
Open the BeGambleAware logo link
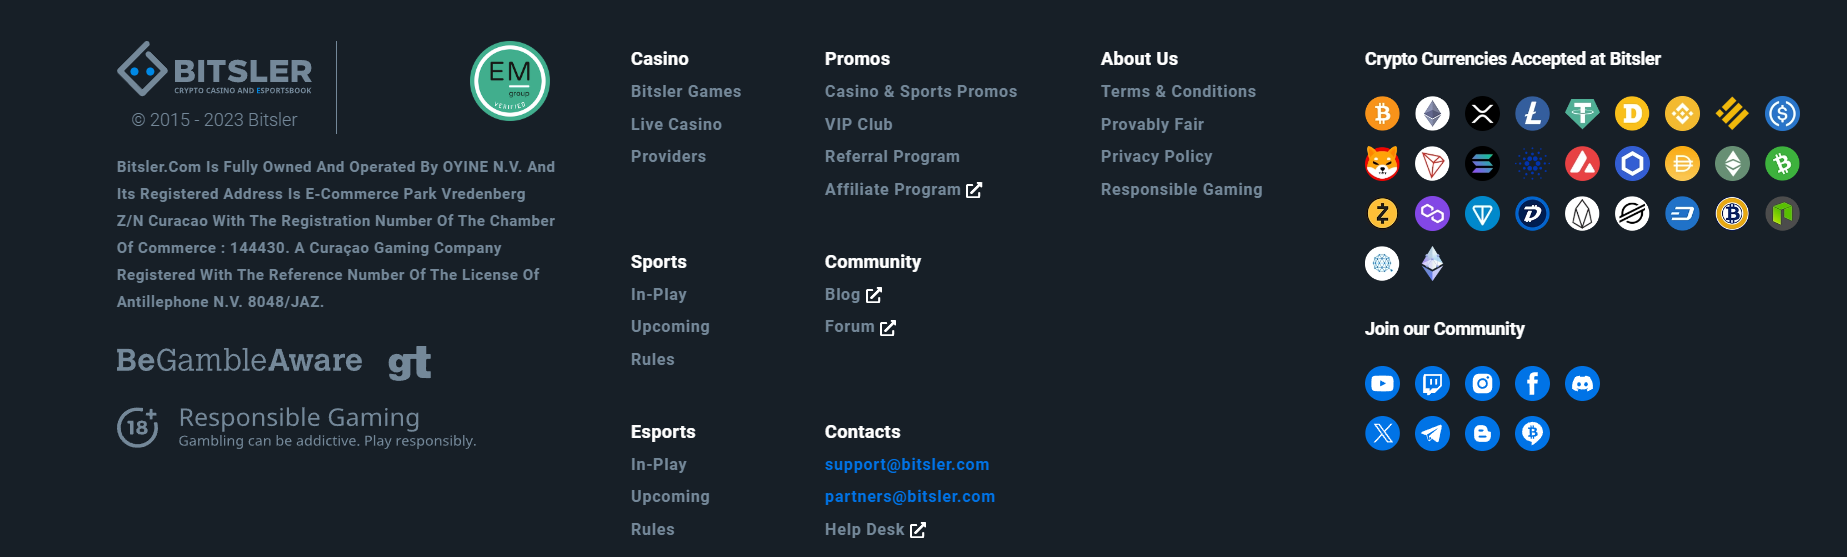point(239,361)
